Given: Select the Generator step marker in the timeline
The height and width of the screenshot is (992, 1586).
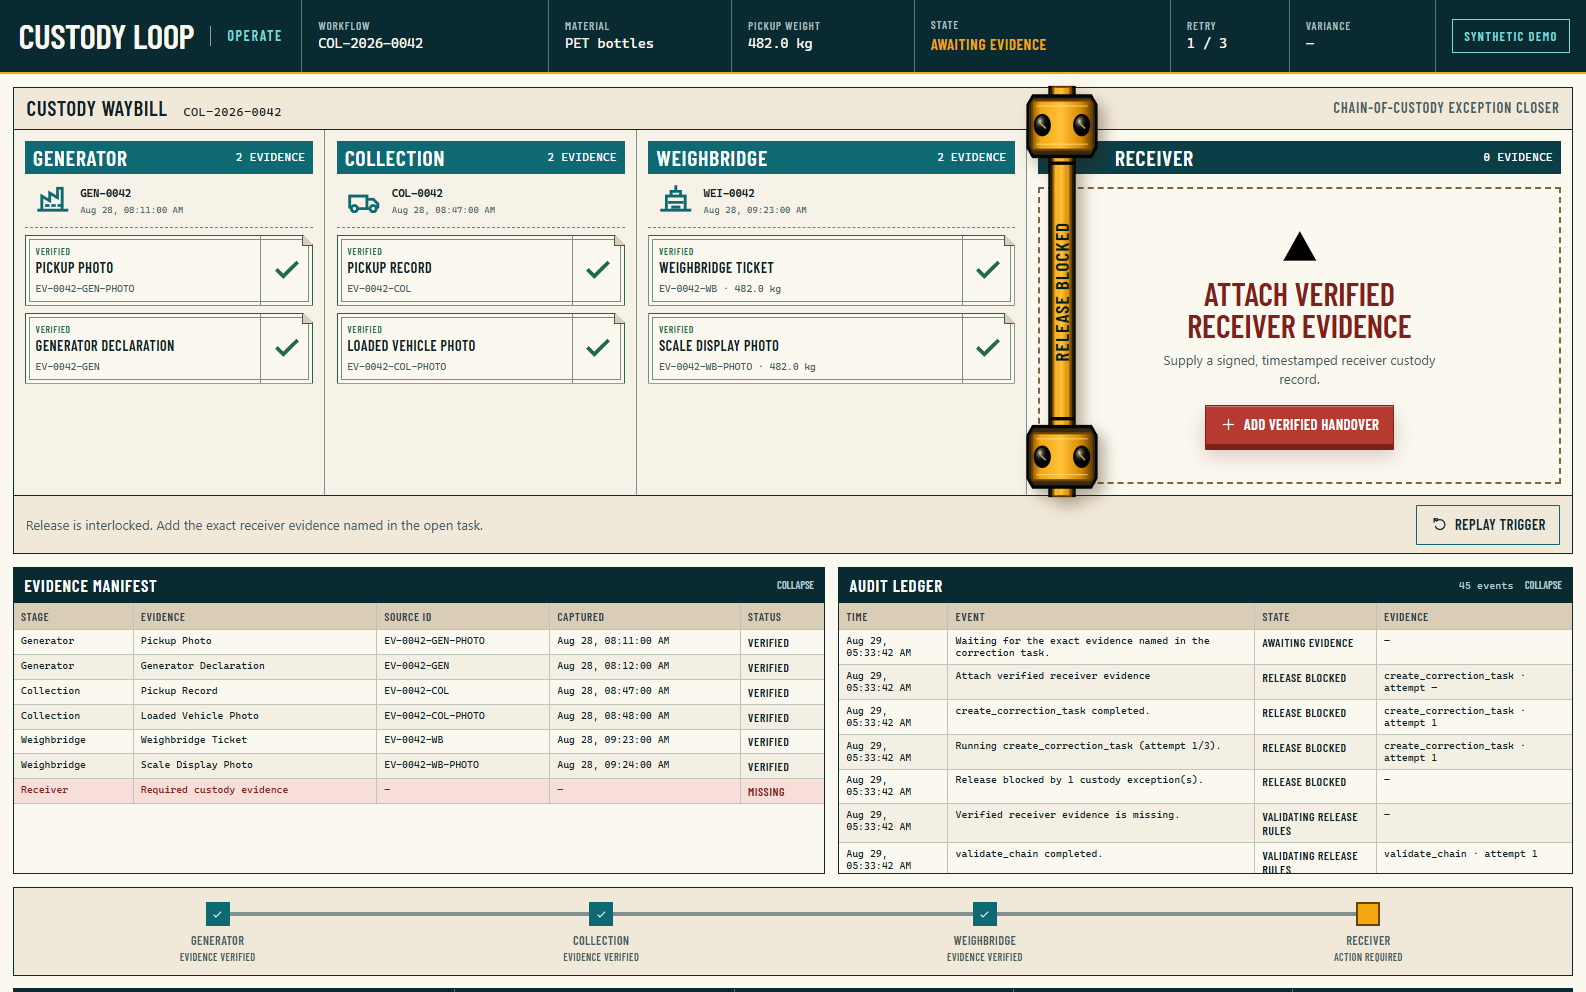Looking at the screenshot, I should coord(218,914).
